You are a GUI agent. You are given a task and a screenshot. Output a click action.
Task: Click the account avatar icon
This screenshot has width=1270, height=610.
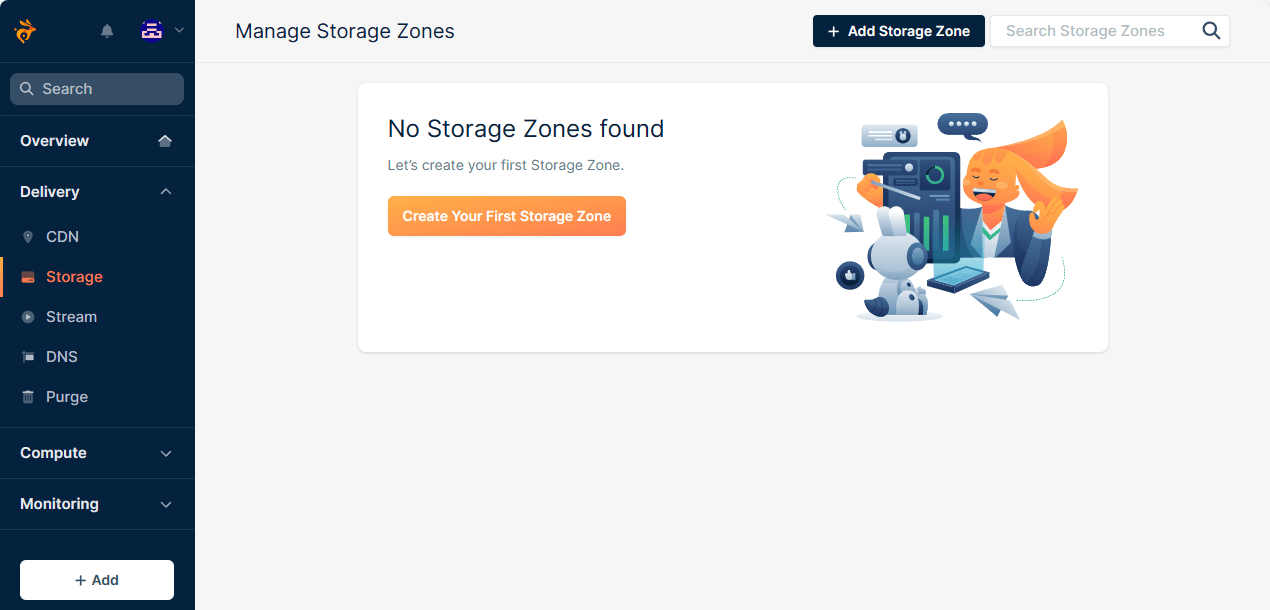[x=152, y=31]
